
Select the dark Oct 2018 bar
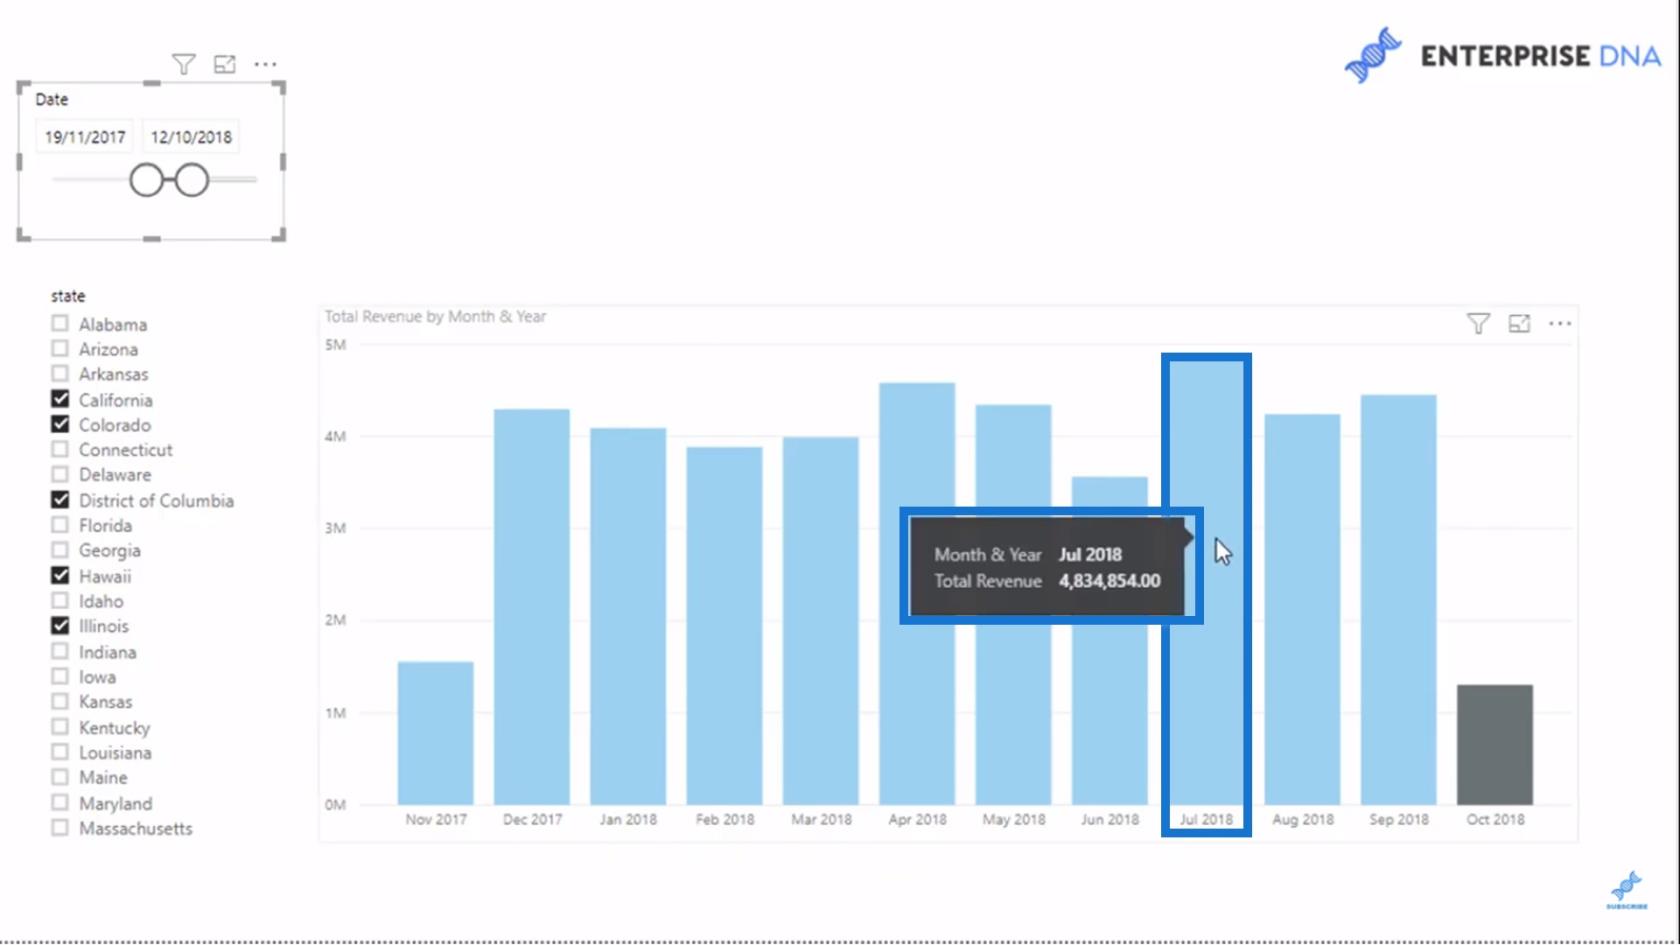1495,745
